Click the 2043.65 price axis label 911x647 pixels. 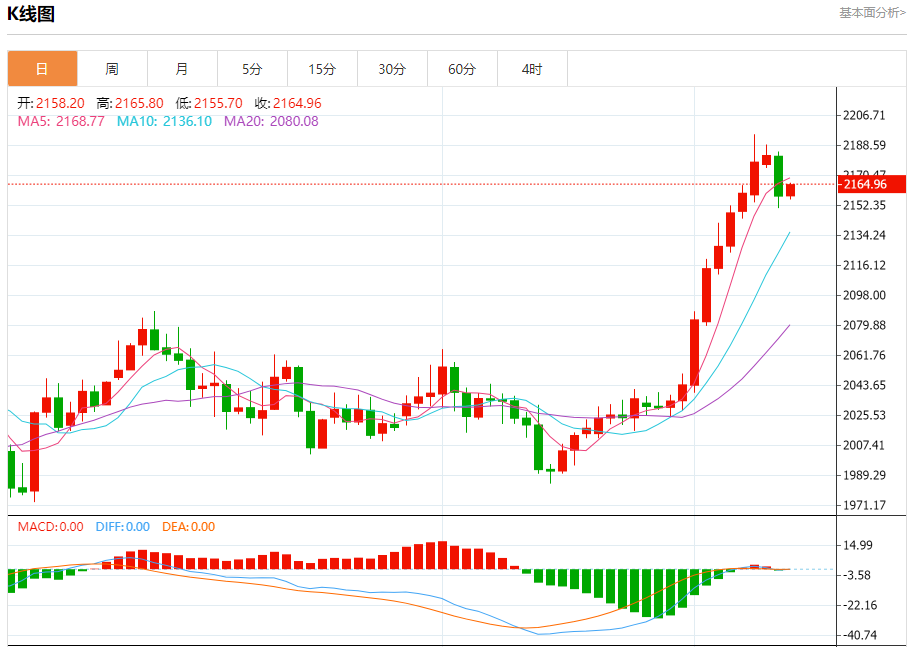point(865,385)
